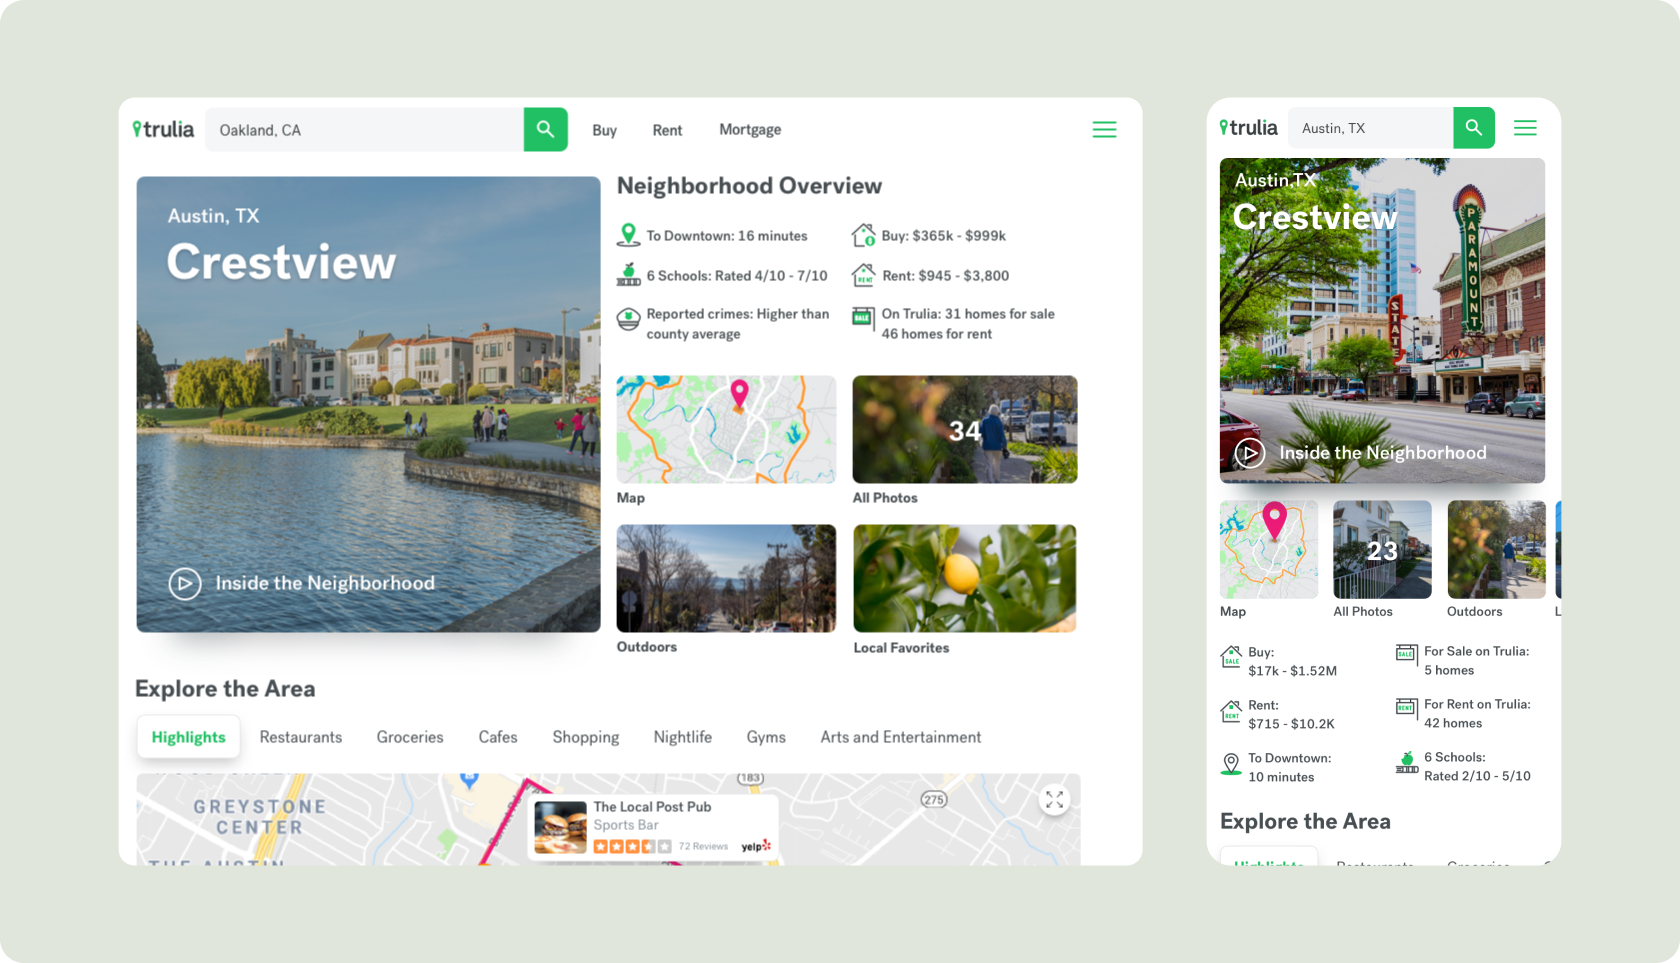Select the Highlights filter button

(188, 737)
